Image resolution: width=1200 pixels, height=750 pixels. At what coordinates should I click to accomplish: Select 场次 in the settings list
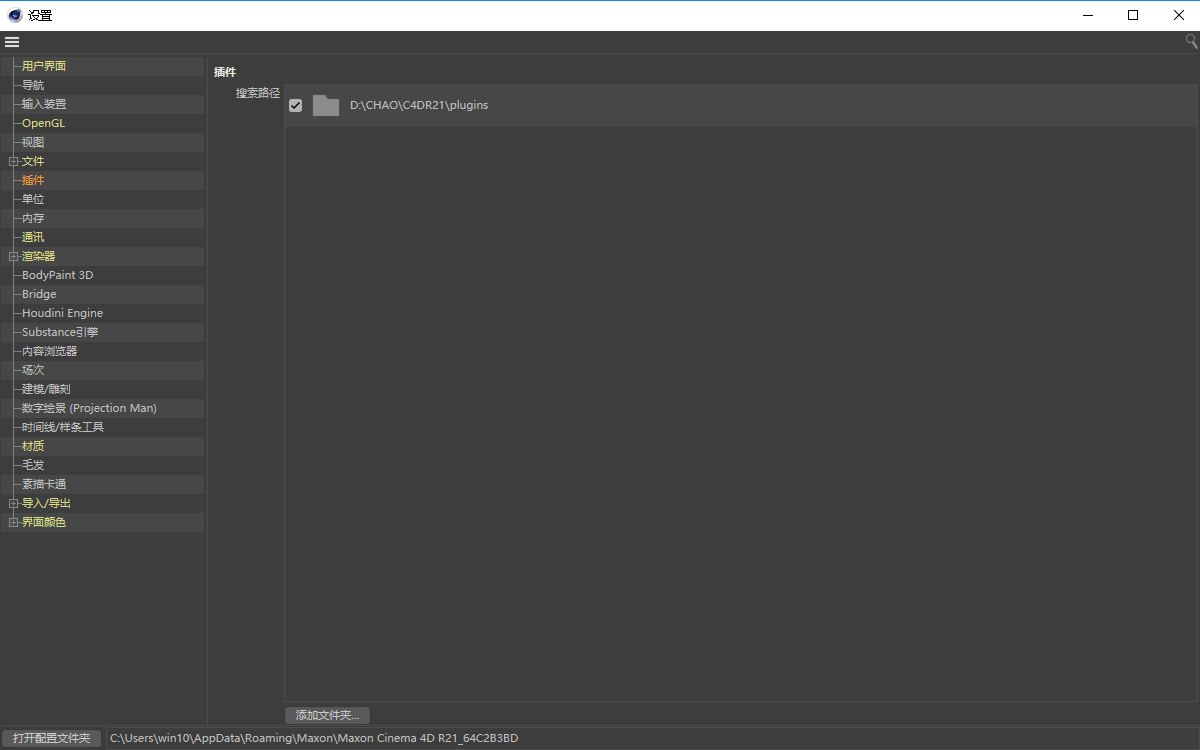33,370
